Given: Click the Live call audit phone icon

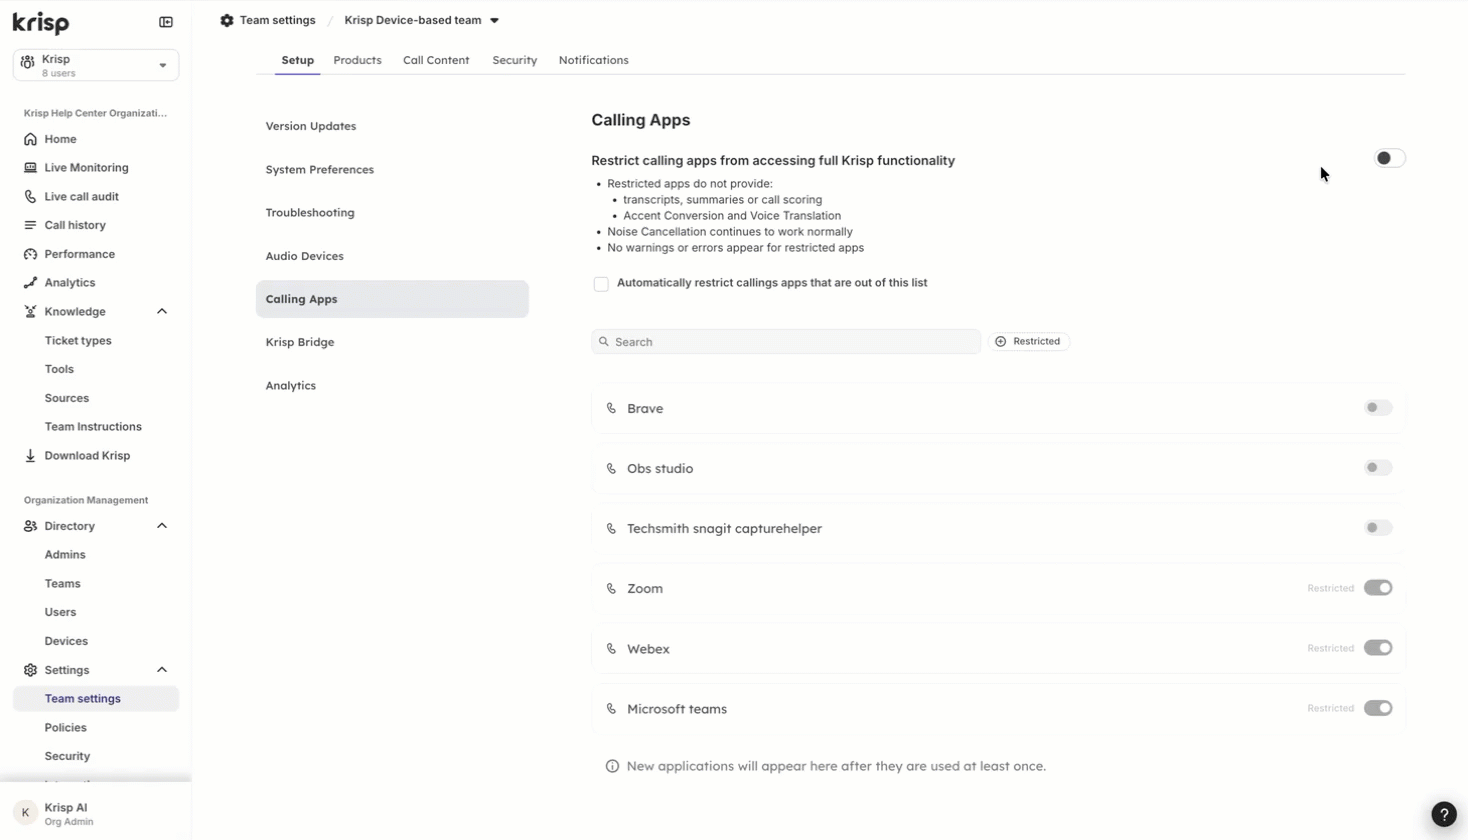Looking at the screenshot, I should (30, 197).
